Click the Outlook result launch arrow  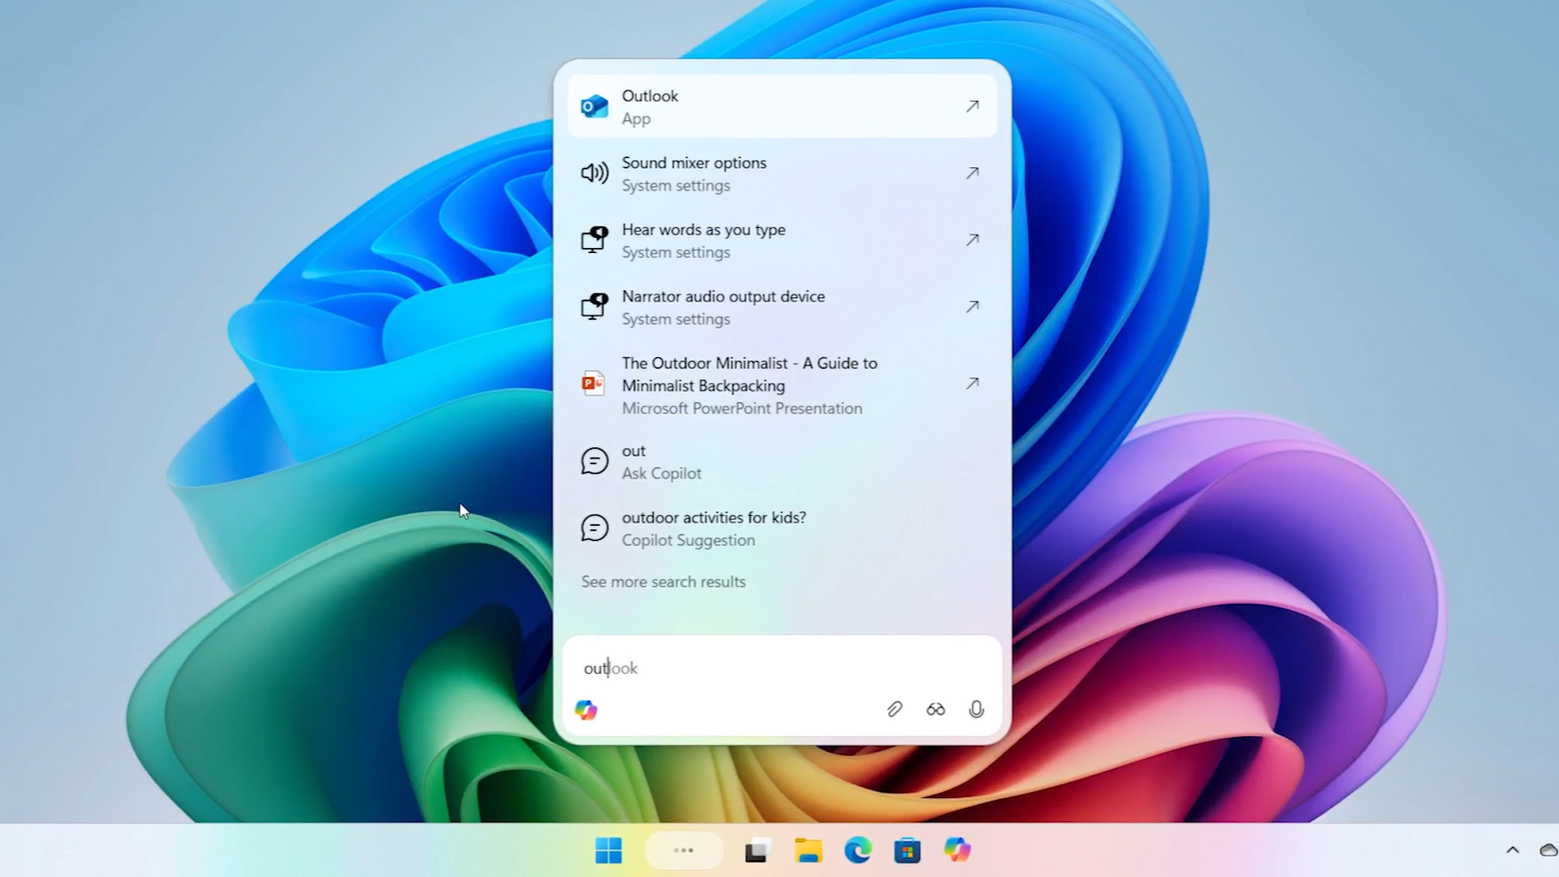point(971,105)
